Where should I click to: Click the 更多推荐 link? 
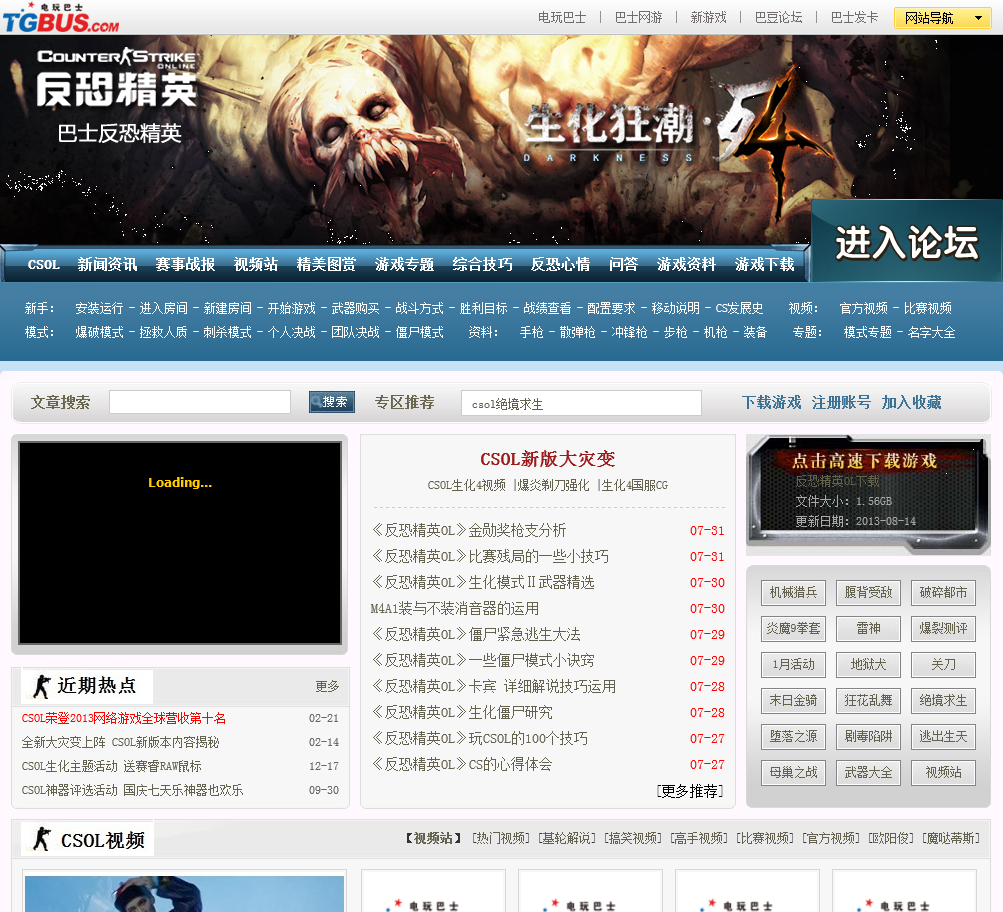tap(690, 791)
